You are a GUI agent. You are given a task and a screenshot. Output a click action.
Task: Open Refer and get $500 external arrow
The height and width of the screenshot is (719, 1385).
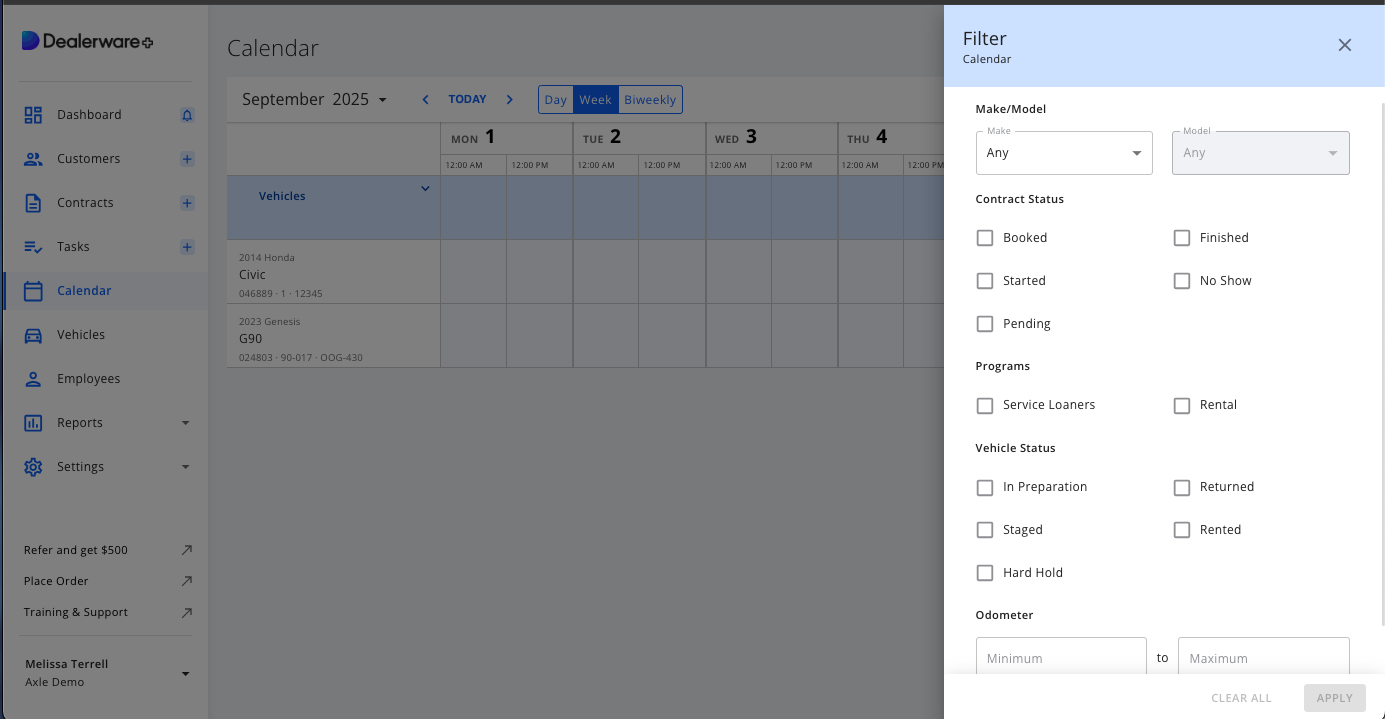(x=187, y=550)
